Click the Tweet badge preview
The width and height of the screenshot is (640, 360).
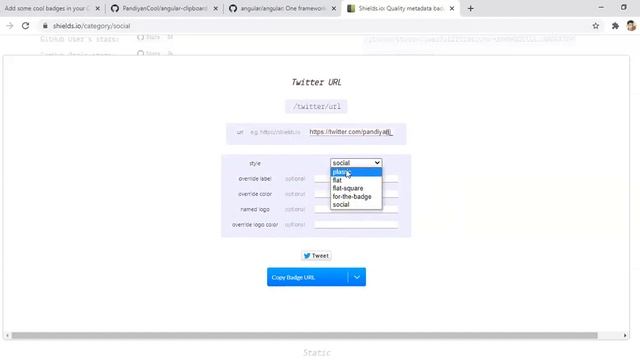coord(316,256)
